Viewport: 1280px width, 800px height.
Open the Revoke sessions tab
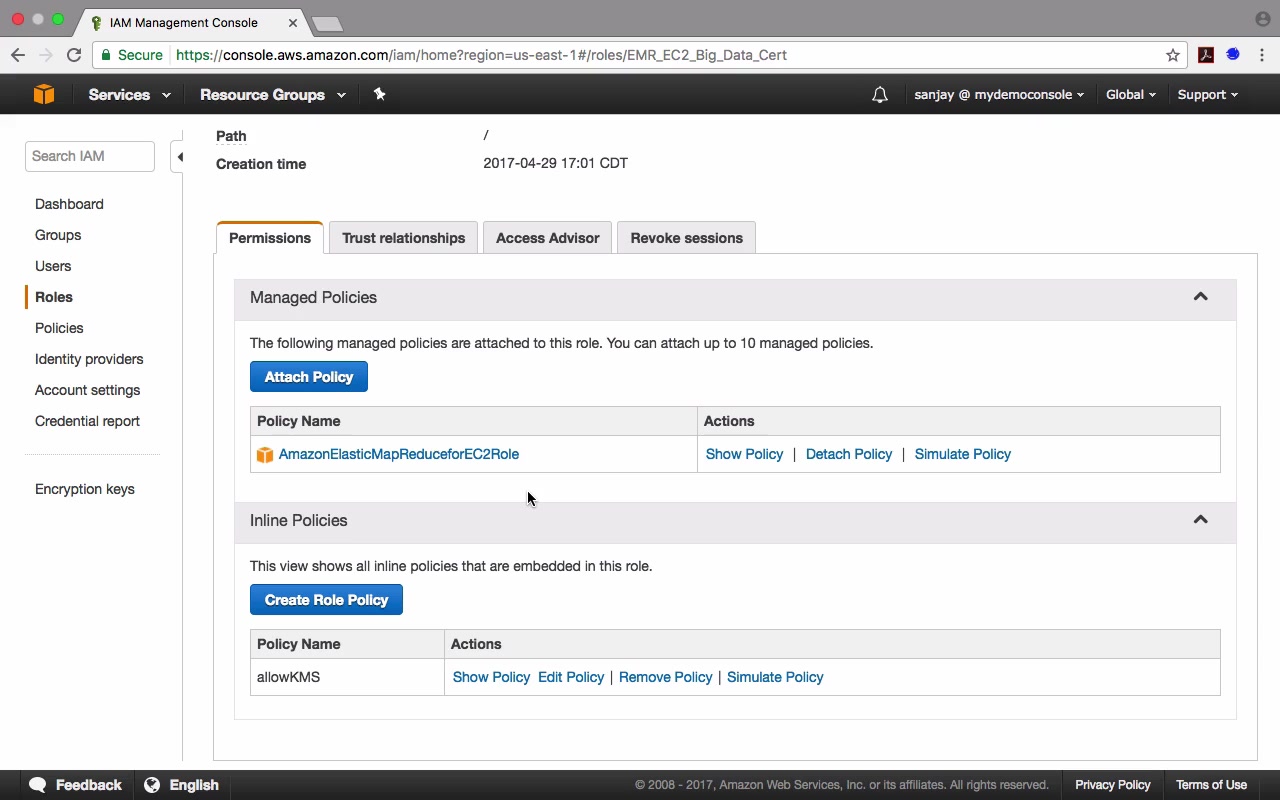point(686,238)
